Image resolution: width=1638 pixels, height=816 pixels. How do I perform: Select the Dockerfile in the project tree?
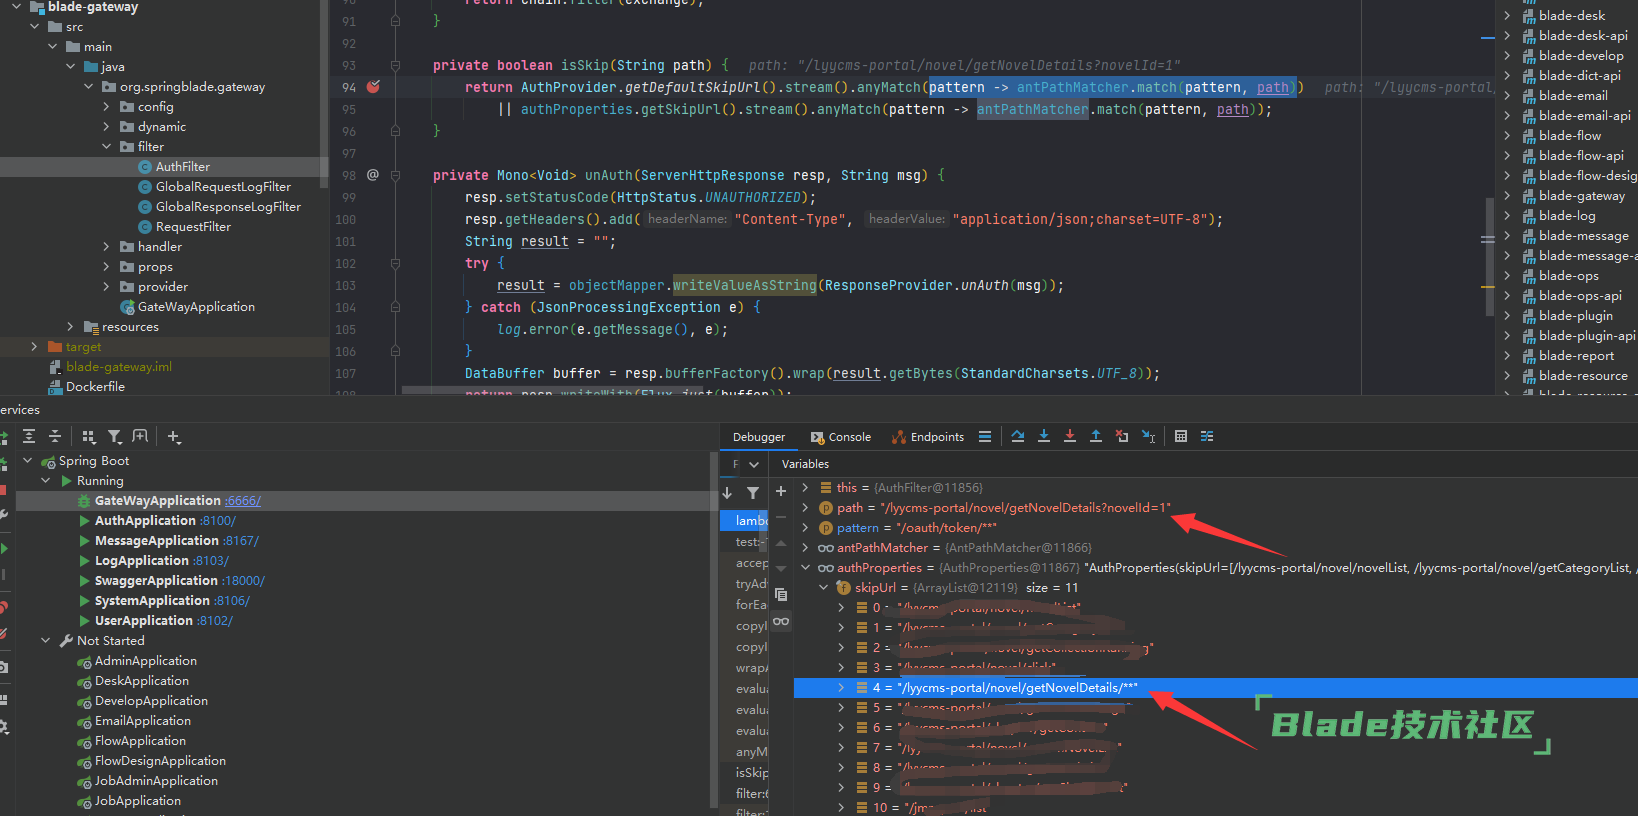(95, 387)
